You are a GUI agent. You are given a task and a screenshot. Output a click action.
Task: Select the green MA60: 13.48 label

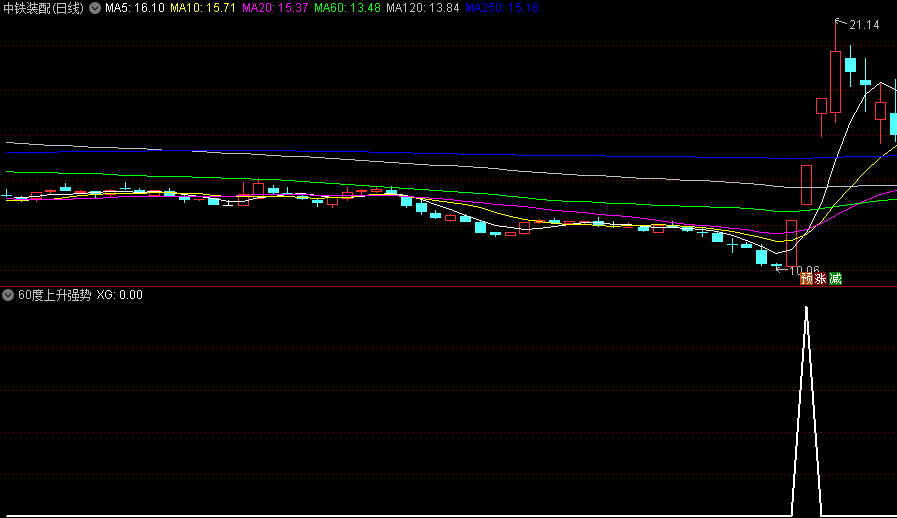click(347, 8)
